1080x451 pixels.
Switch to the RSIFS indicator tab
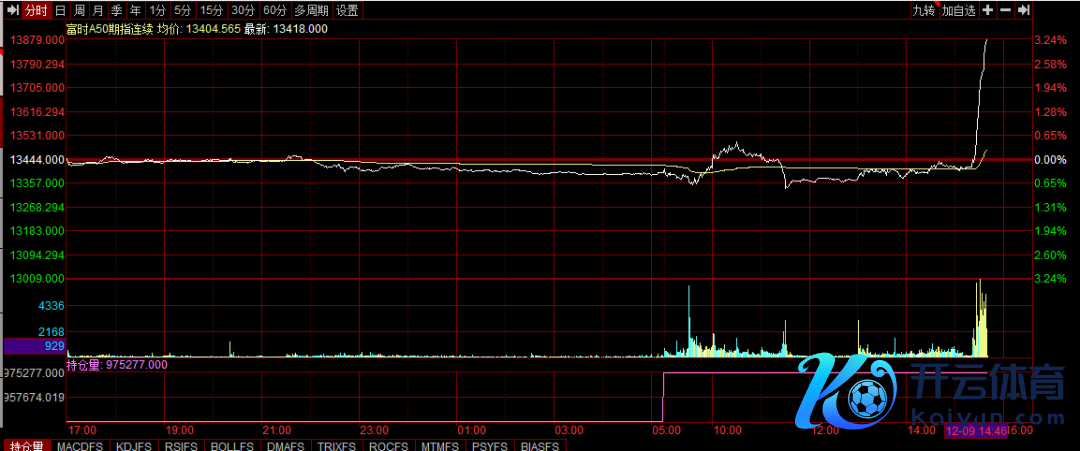181,445
